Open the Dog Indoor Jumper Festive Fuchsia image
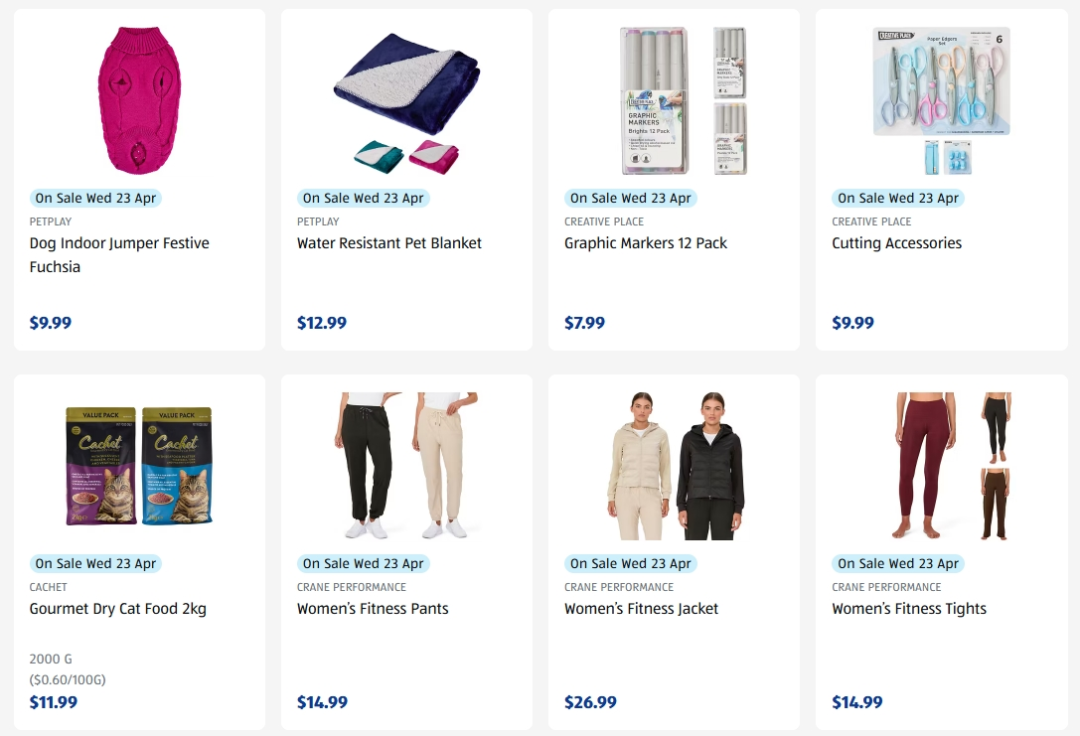1080x736 pixels. tap(140, 101)
